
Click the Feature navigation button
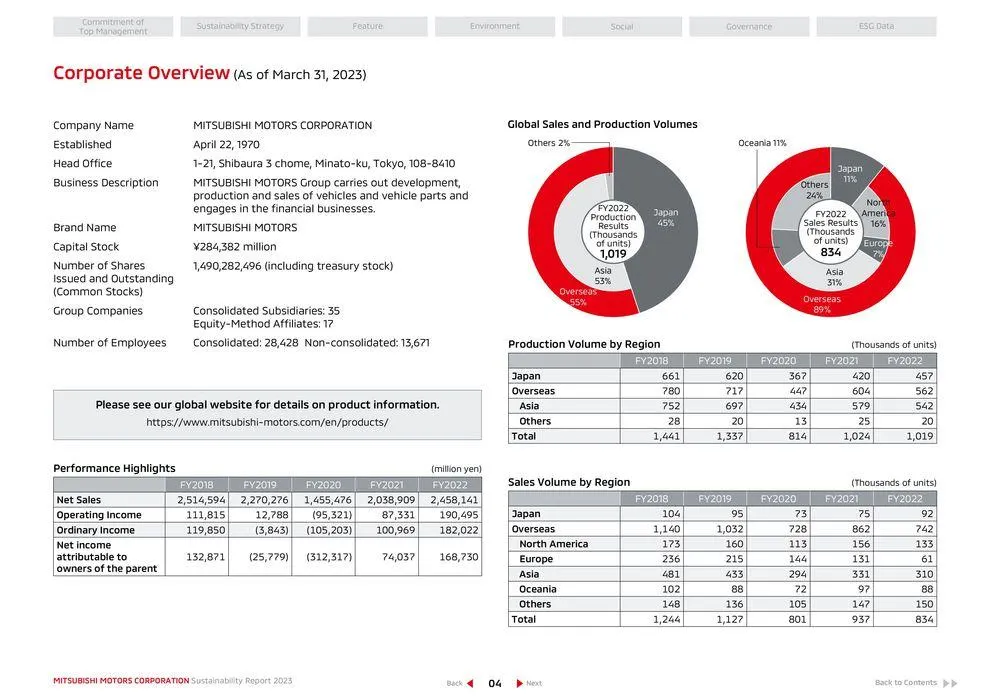coord(368,26)
